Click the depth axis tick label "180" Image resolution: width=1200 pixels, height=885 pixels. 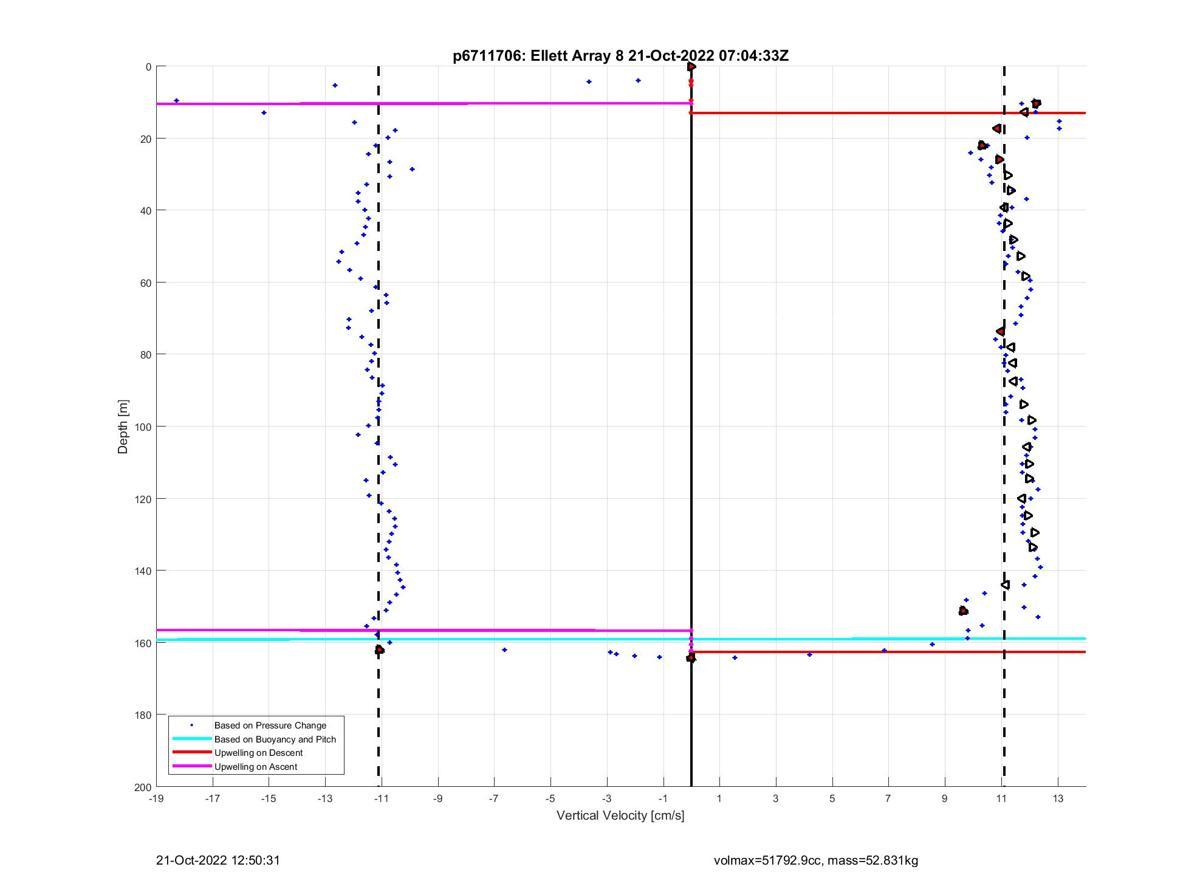tap(142, 715)
